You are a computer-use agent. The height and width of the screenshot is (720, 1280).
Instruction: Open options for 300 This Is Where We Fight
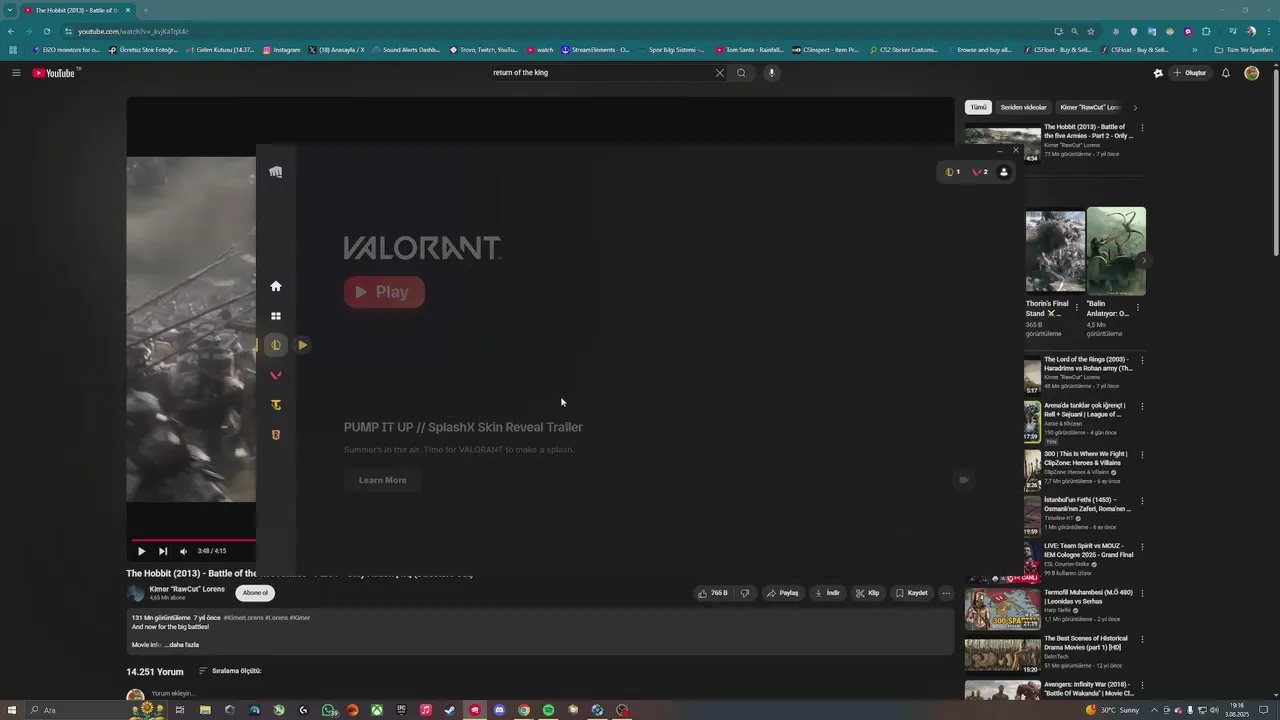click(1142, 455)
